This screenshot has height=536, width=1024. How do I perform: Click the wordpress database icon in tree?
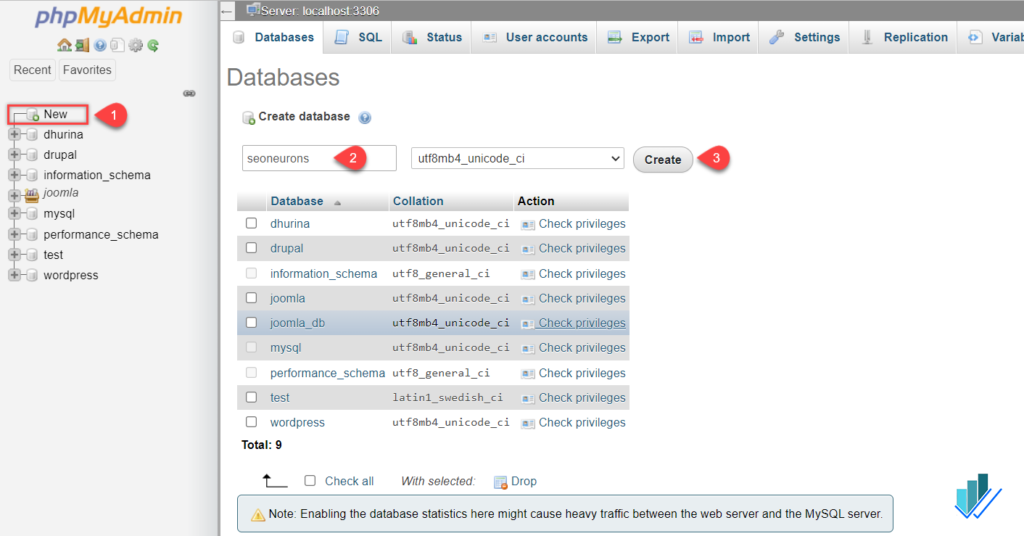coord(32,275)
